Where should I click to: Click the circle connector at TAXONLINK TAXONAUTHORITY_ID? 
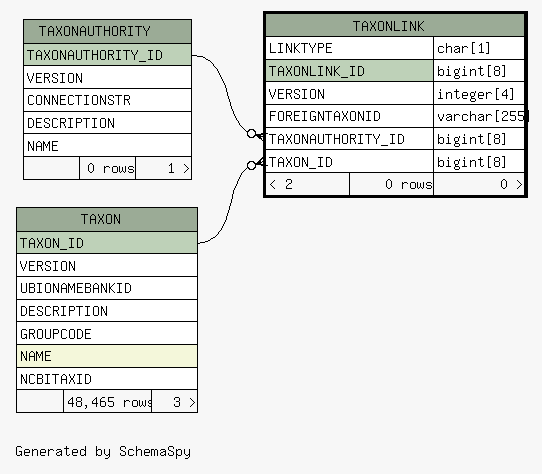(x=252, y=133)
